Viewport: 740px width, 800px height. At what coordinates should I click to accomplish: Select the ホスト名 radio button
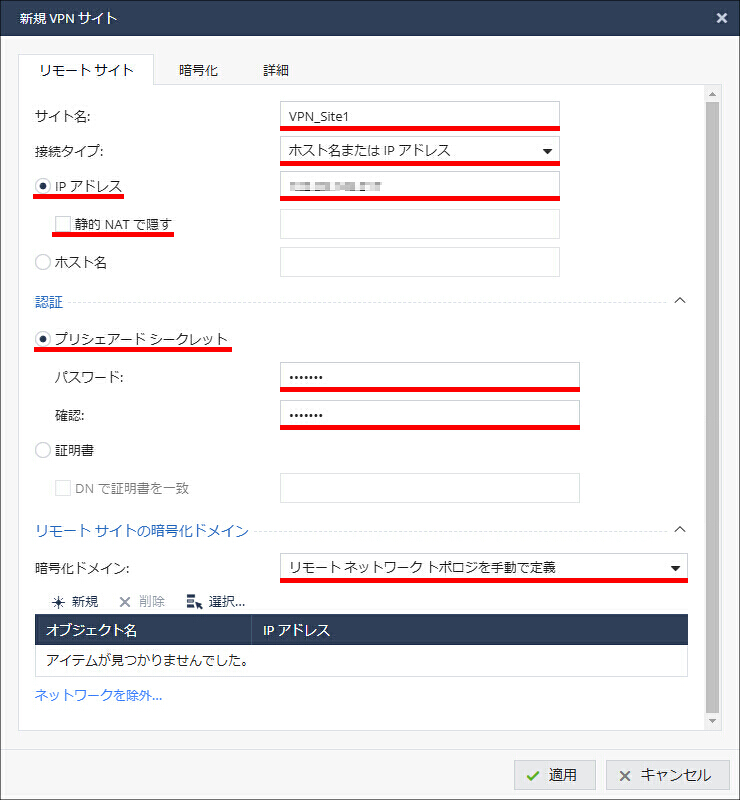point(43,262)
